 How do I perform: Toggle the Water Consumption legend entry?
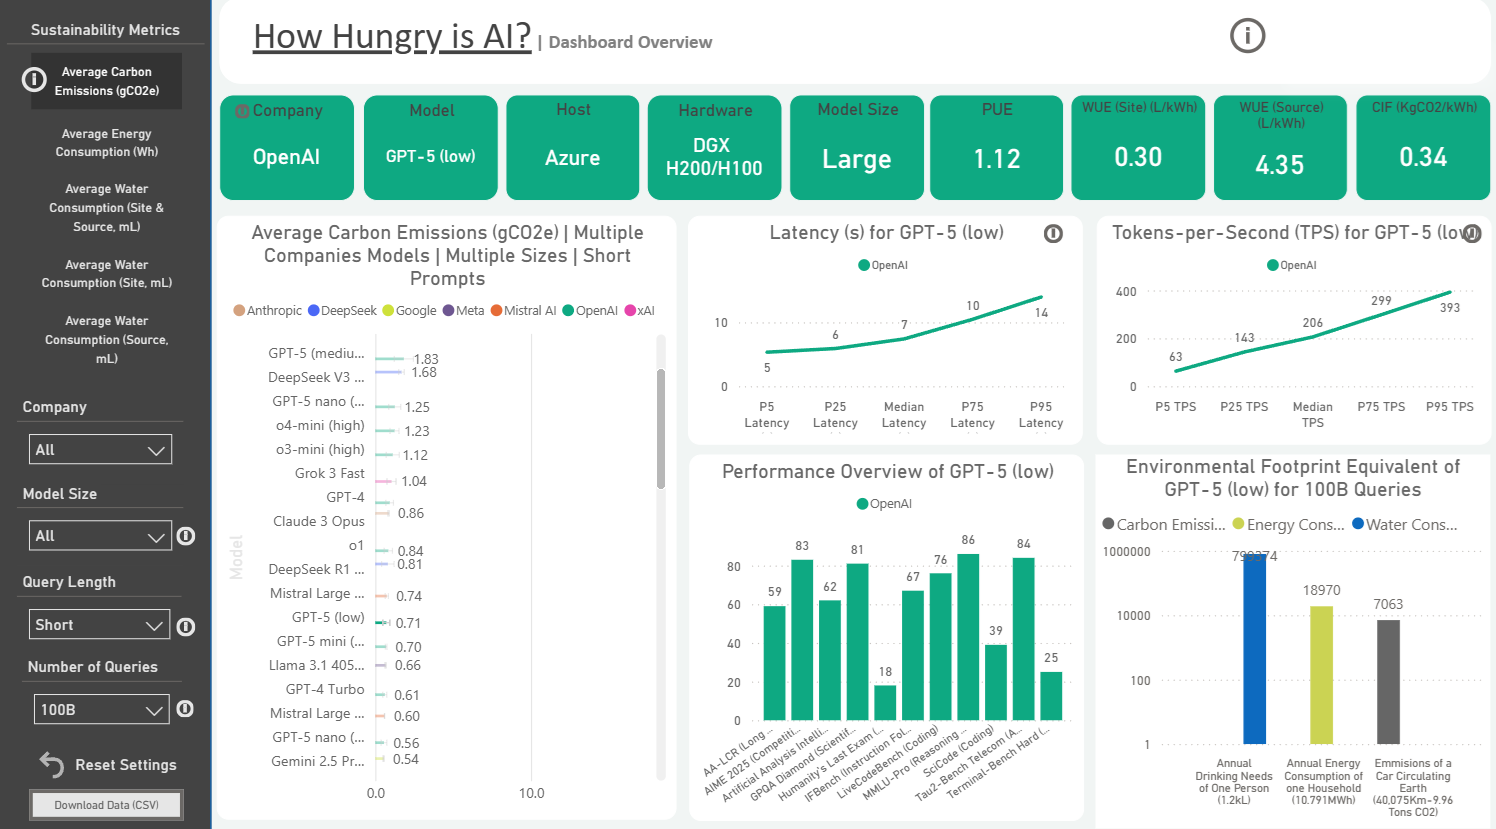point(1404,525)
